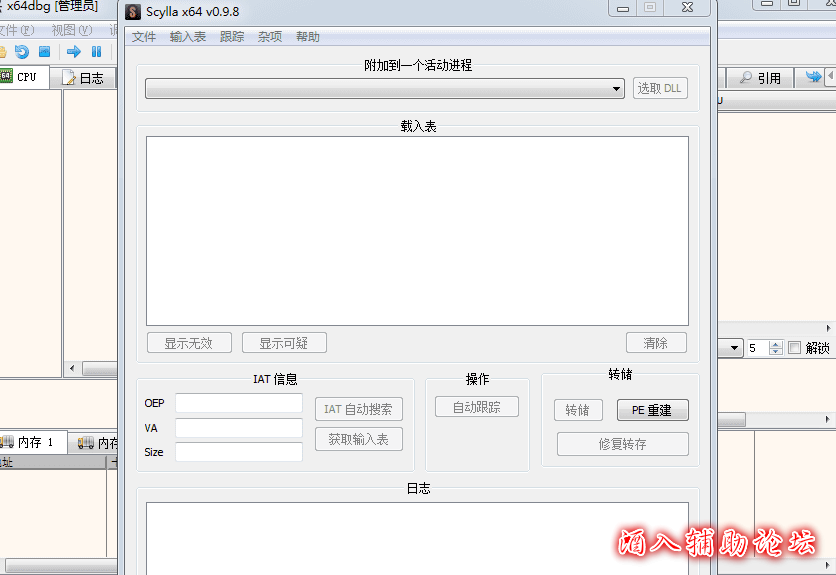Focus the OEP input field
The image size is (836, 575).
(239, 403)
